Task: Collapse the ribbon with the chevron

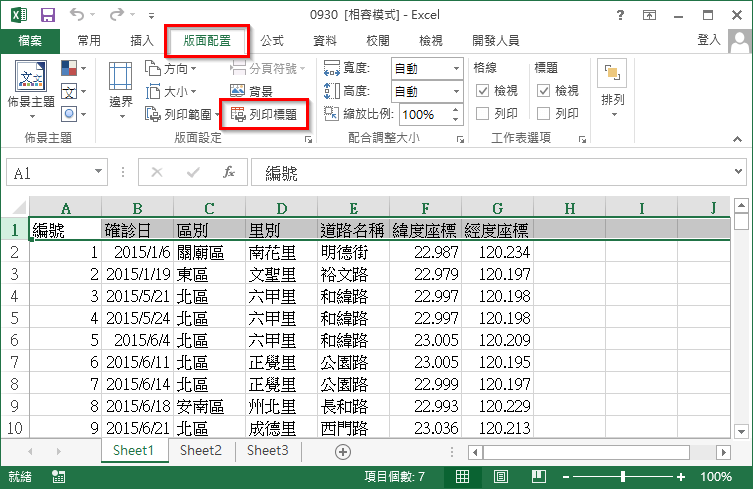Action: 737,139
